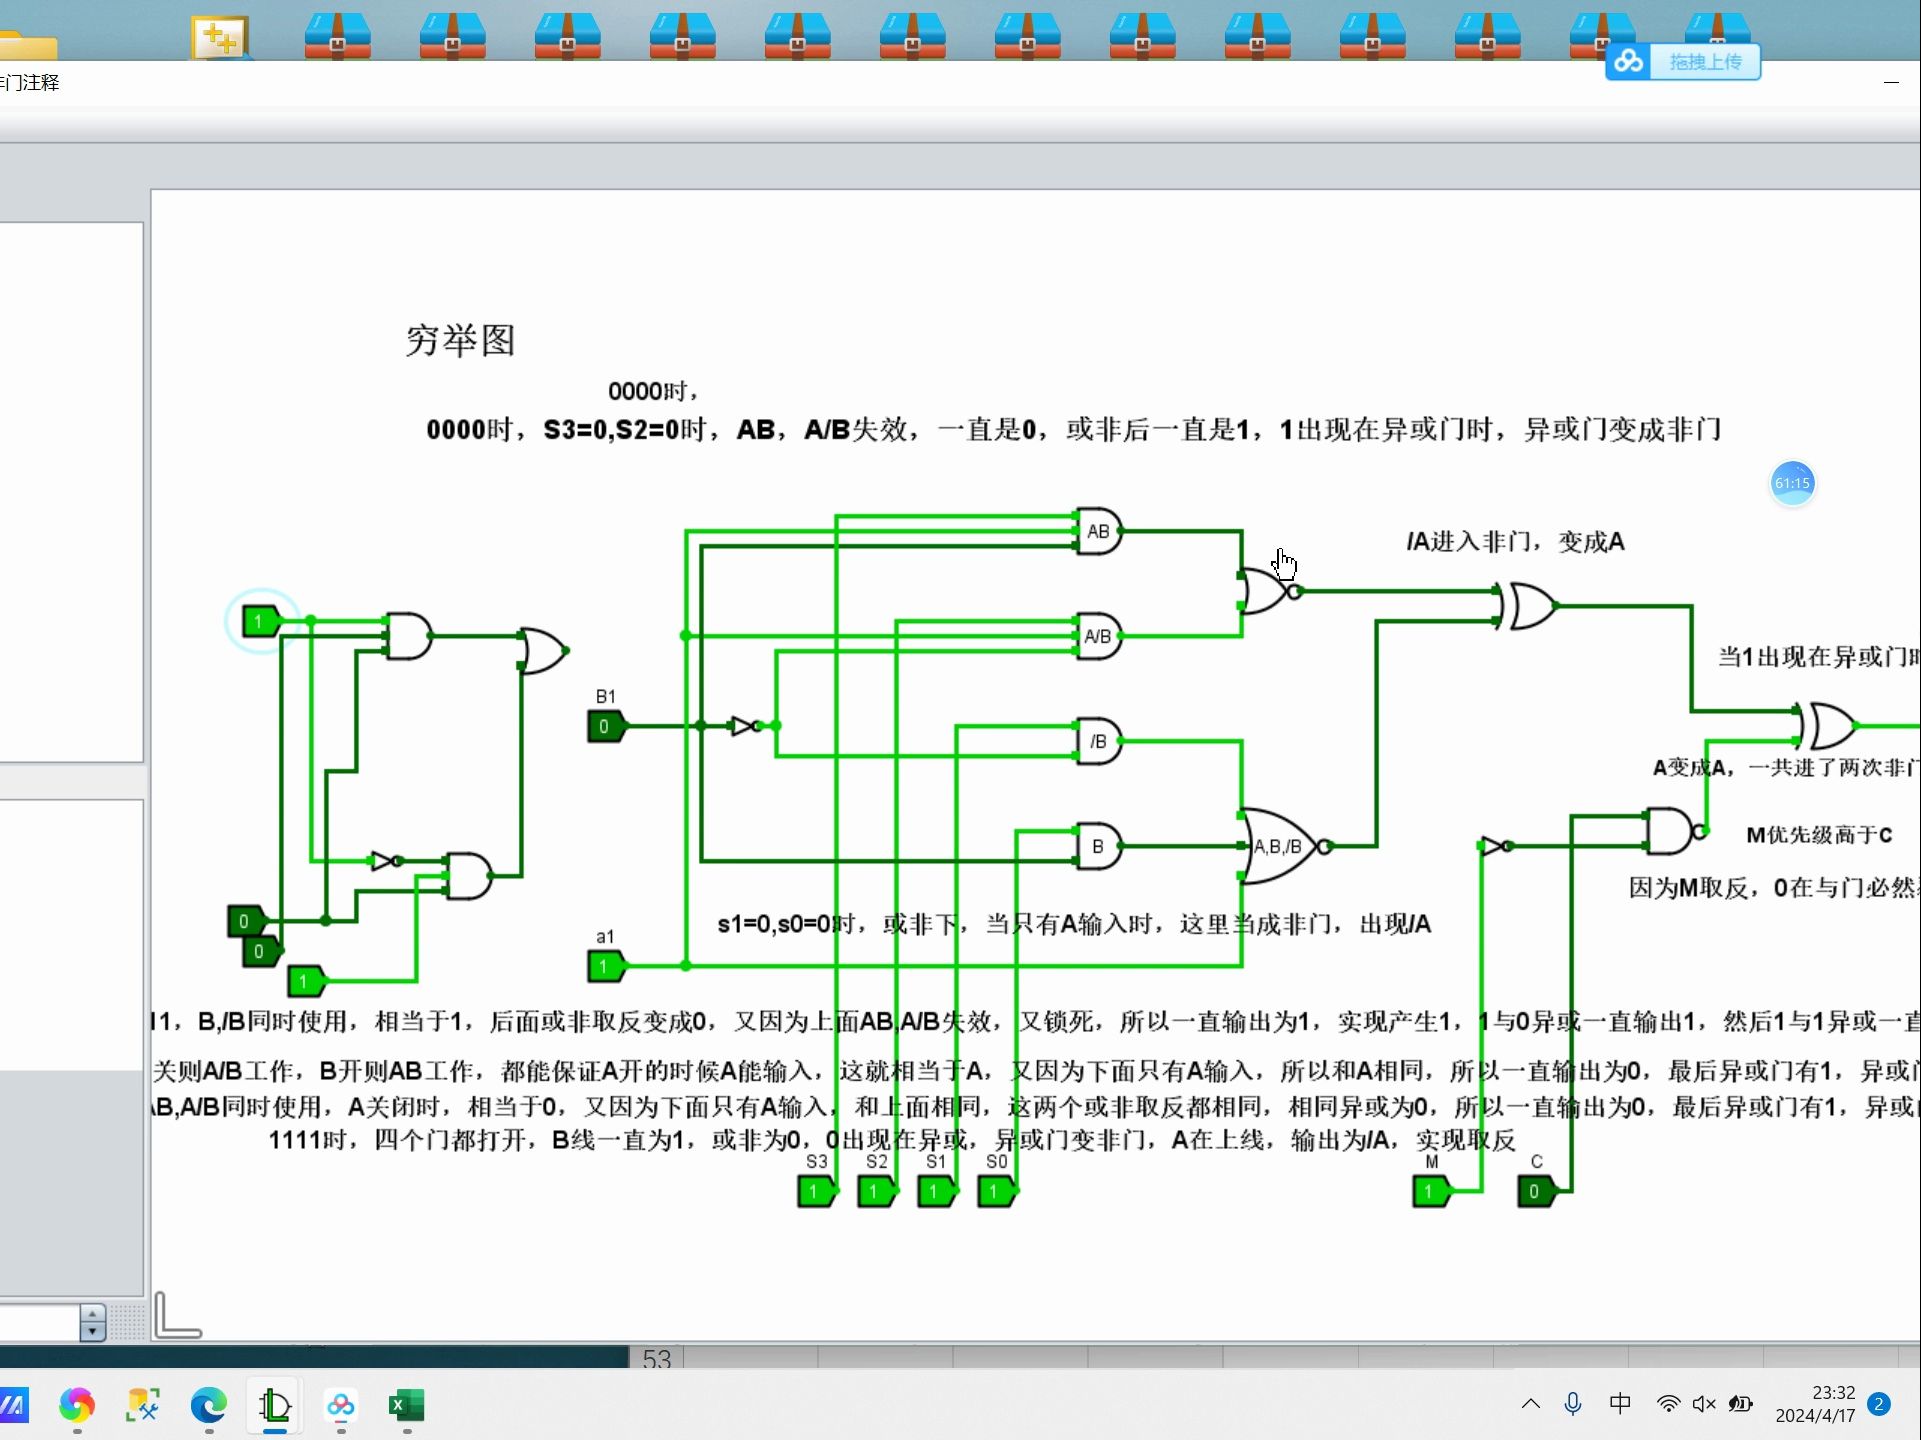Click the 拖拽上传 upload widget

coord(1683,62)
